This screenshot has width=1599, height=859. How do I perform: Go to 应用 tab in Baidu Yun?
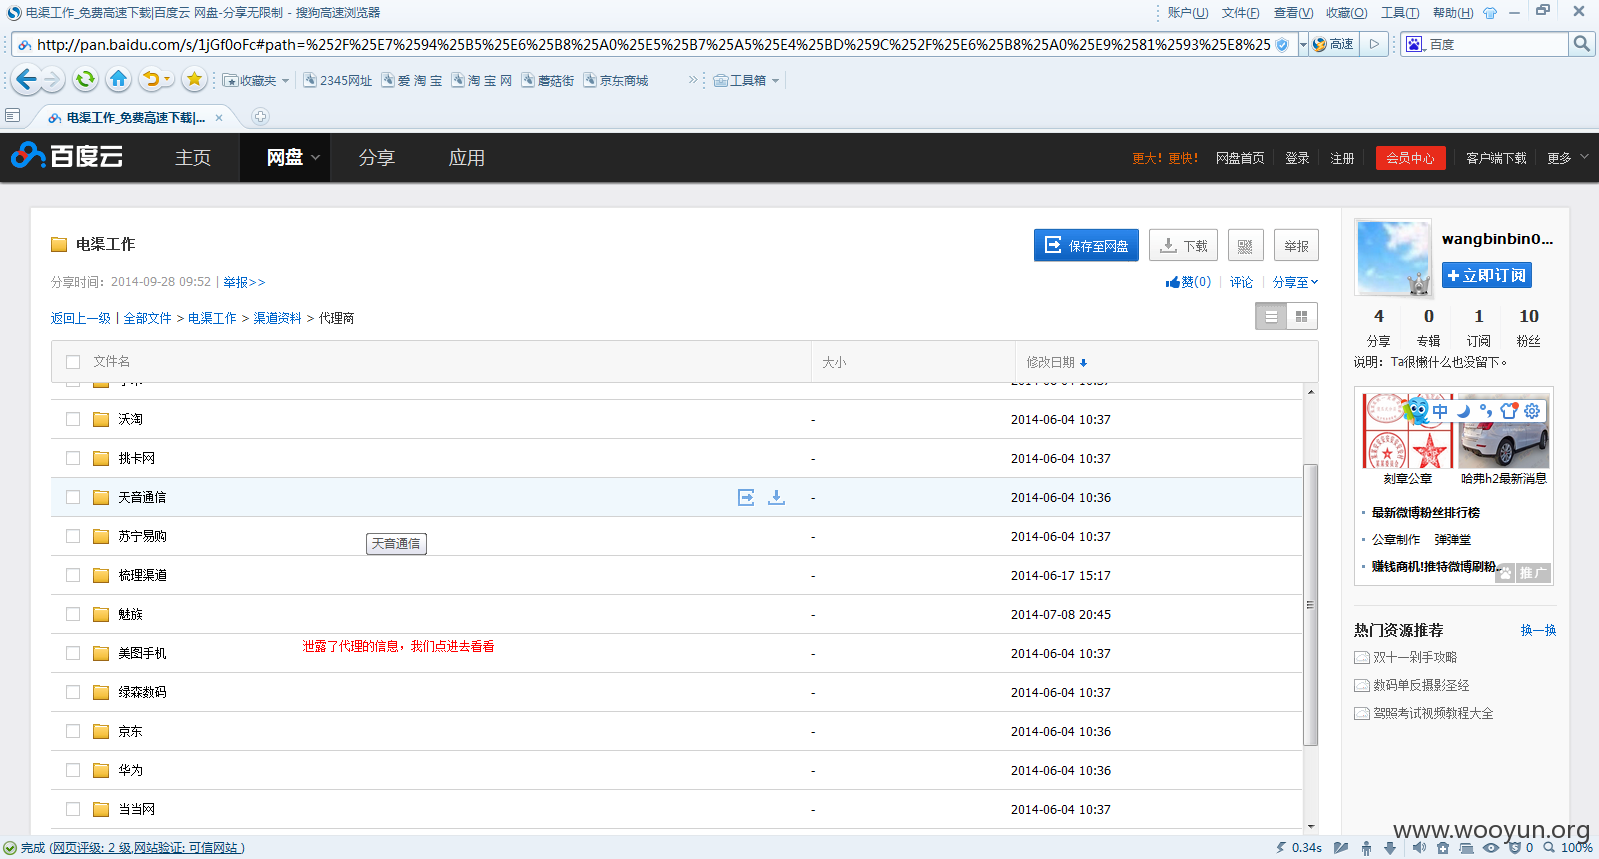pyautogui.click(x=467, y=158)
